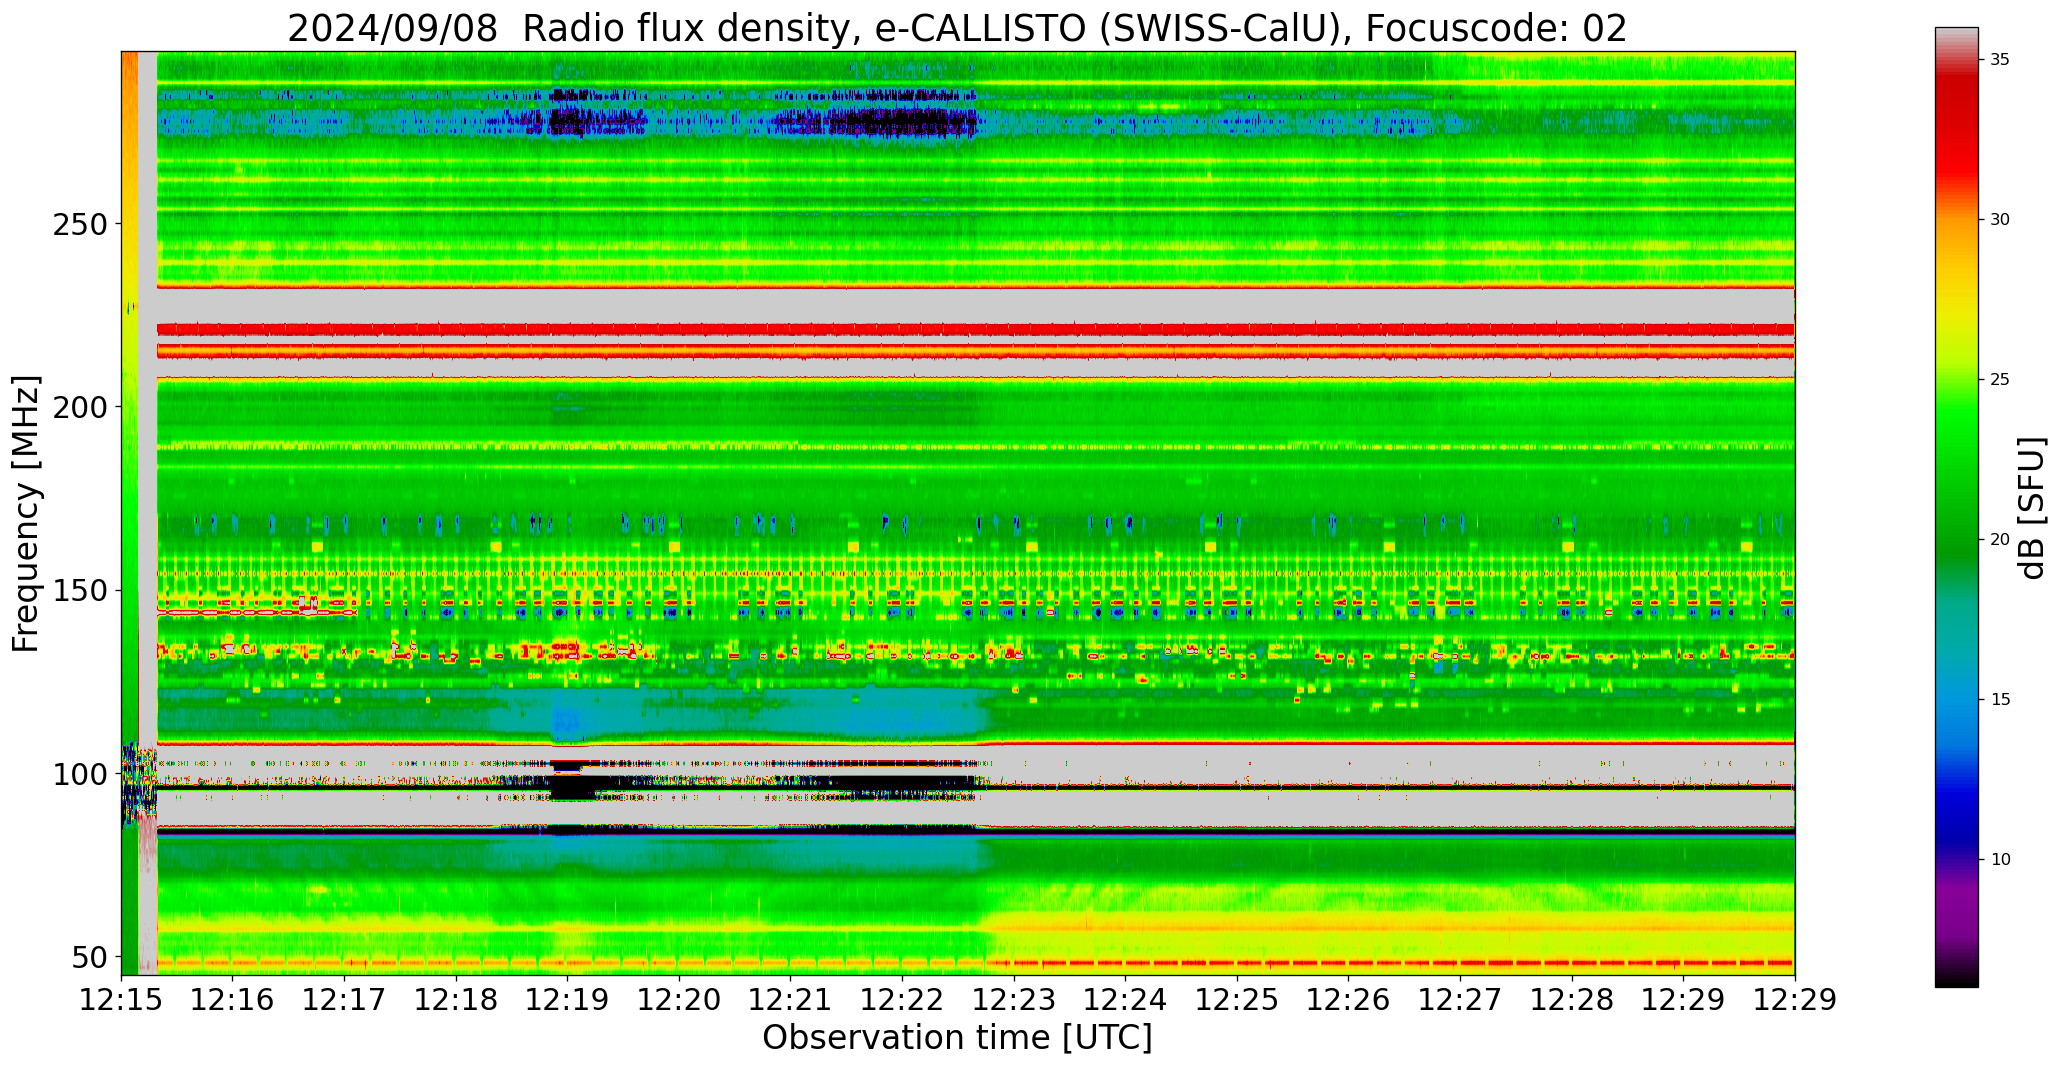The image size is (2062, 1067).
Task: Click the 12:25 time tick label
Action: coord(1237,1000)
